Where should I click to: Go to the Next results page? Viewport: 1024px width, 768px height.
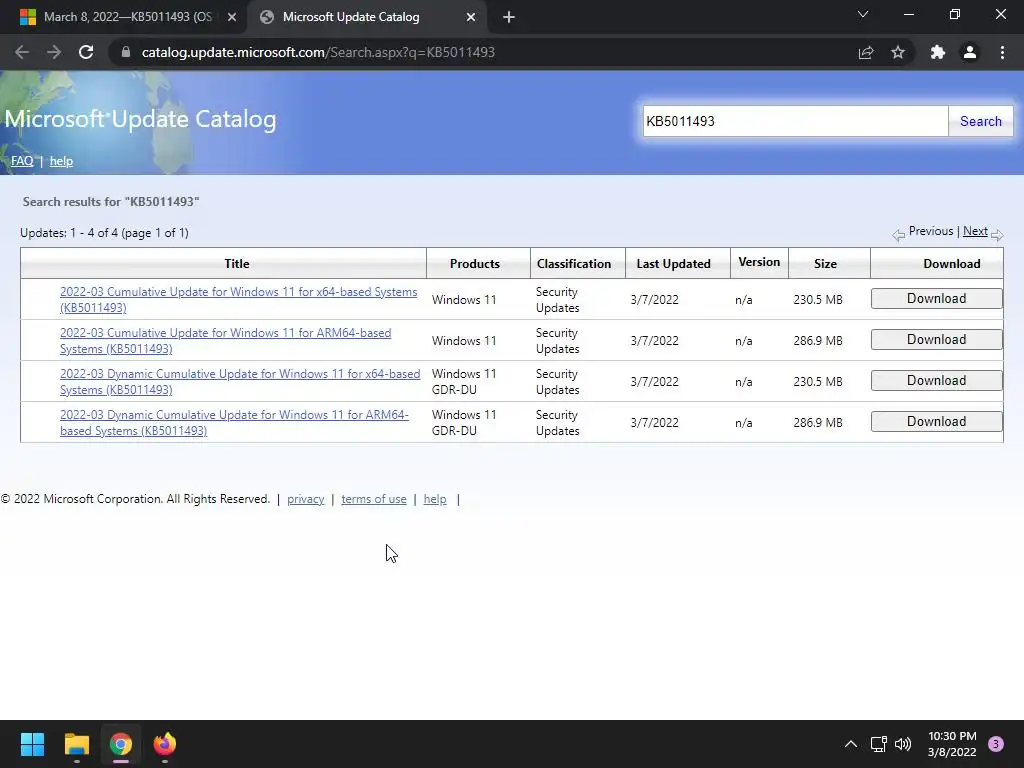[x=975, y=231]
